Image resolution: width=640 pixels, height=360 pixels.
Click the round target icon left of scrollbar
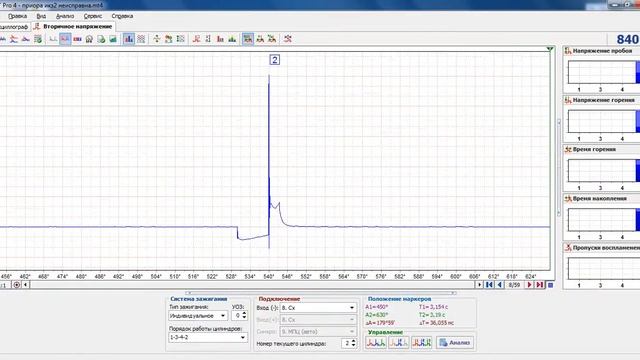point(16,285)
